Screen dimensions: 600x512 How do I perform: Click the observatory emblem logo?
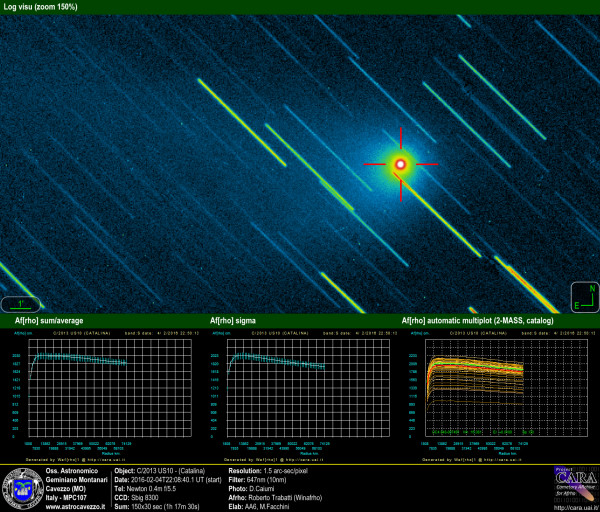click(19, 488)
